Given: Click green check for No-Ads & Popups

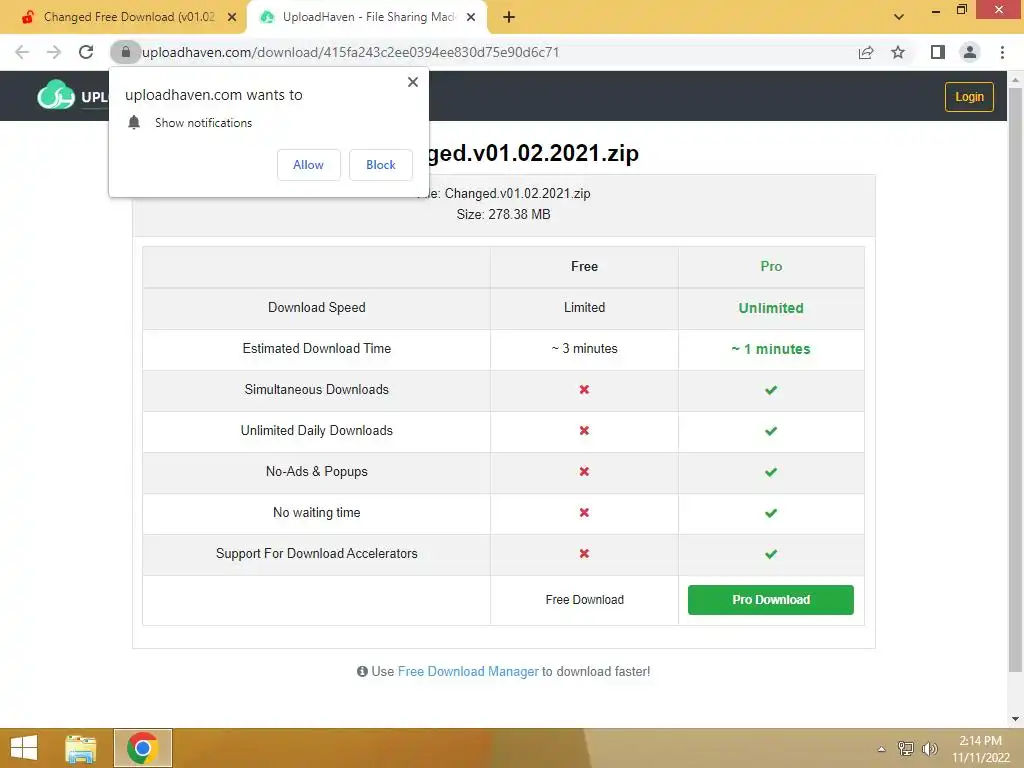Looking at the screenshot, I should 771,472.
